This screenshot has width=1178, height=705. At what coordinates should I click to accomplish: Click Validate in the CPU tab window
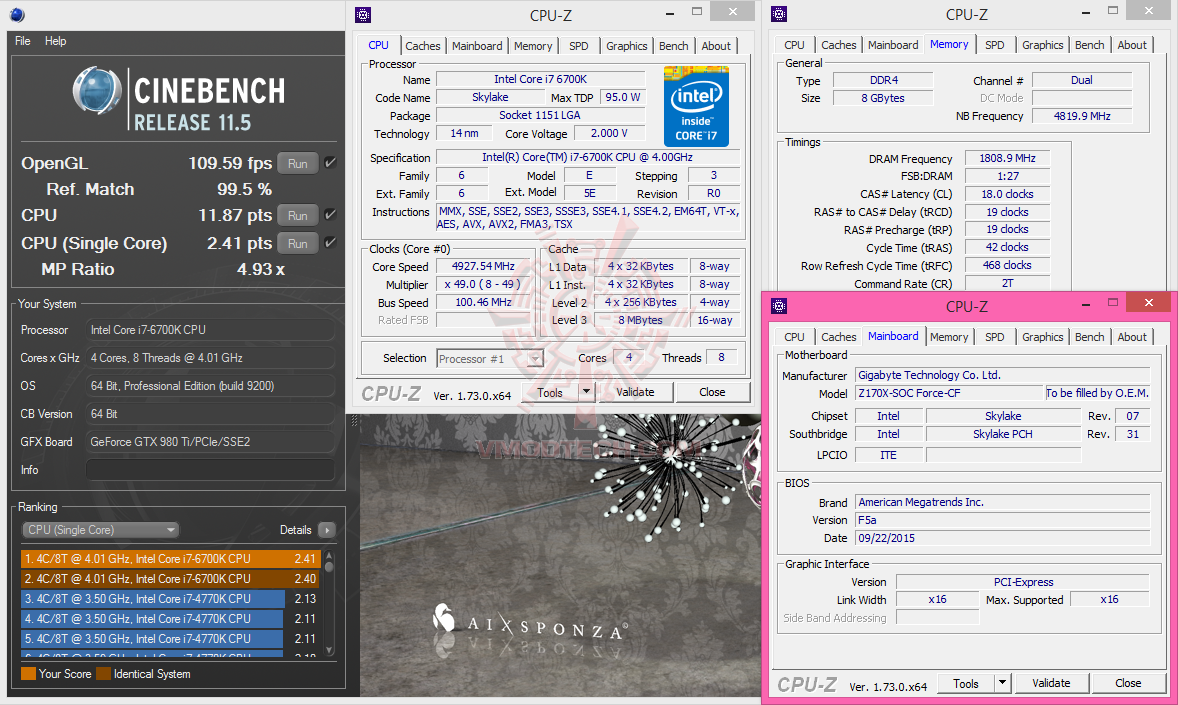pos(636,392)
